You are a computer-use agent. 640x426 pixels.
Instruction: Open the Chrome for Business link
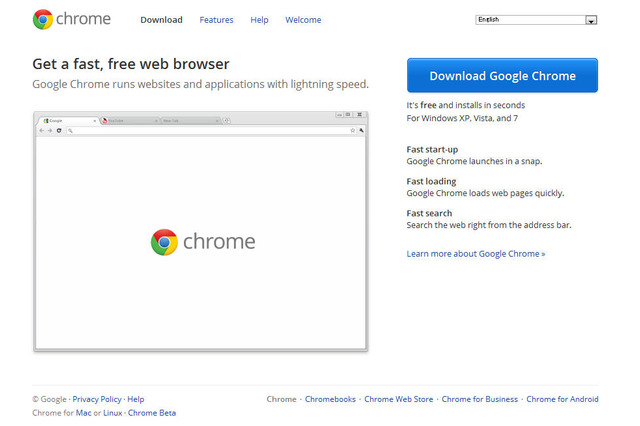coord(480,399)
